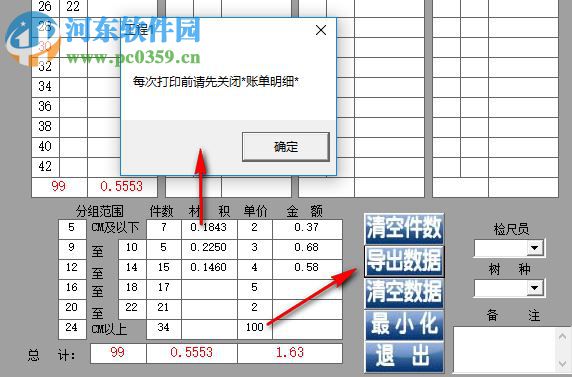
Task: Edit group range end cell 10
Action: [132, 249]
